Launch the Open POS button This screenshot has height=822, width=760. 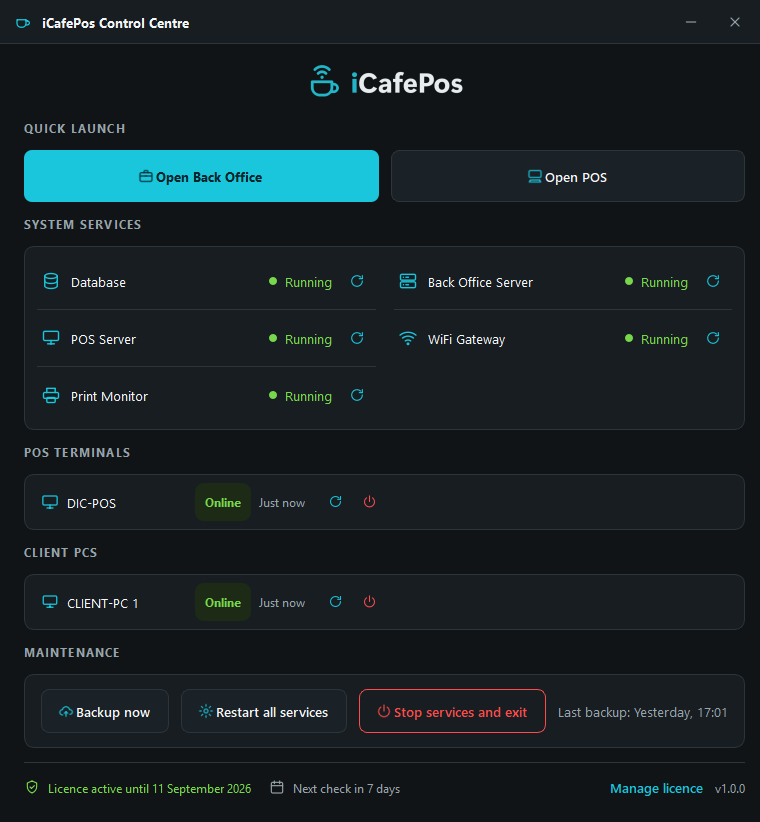pyautogui.click(x=568, y=176)
